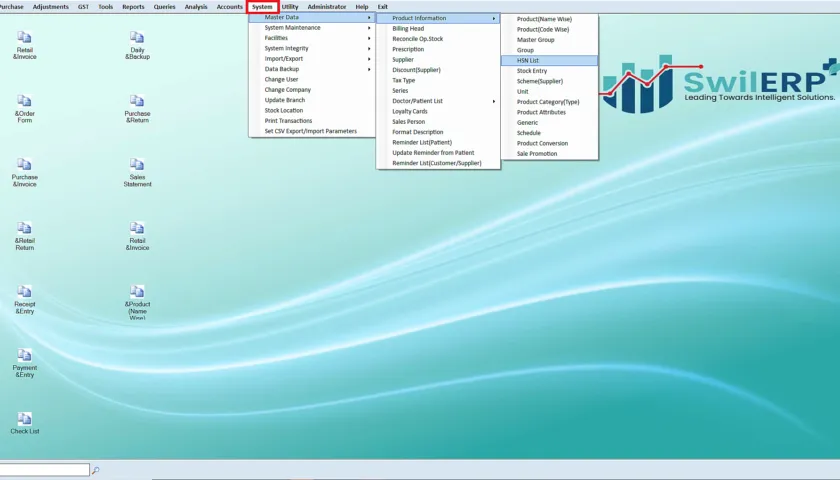Click the search input field at bottom

tap(44, 470)
